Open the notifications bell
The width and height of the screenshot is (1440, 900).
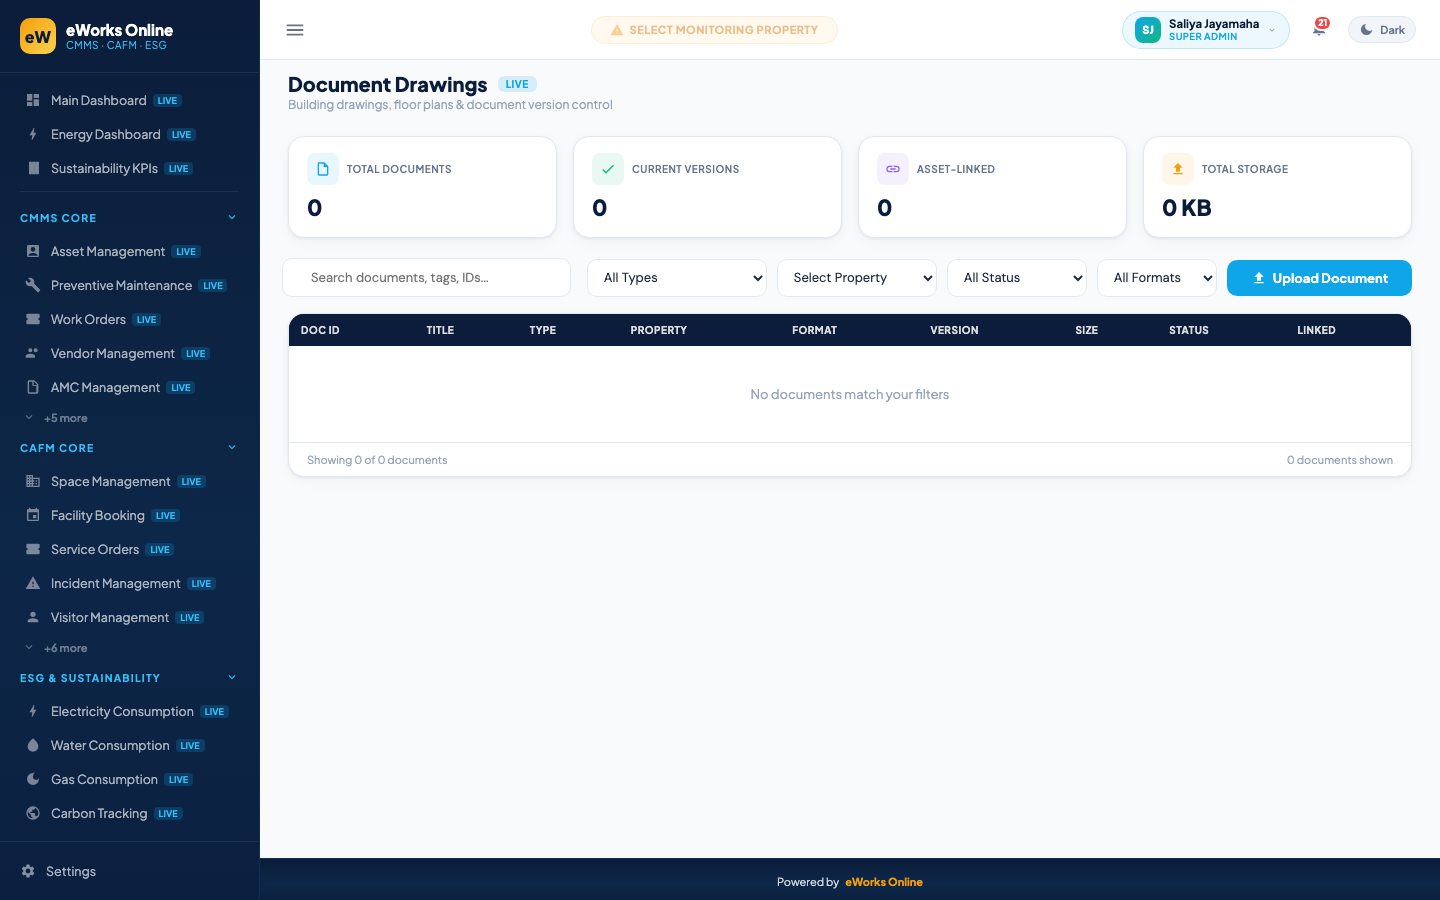click(1319, 29)
